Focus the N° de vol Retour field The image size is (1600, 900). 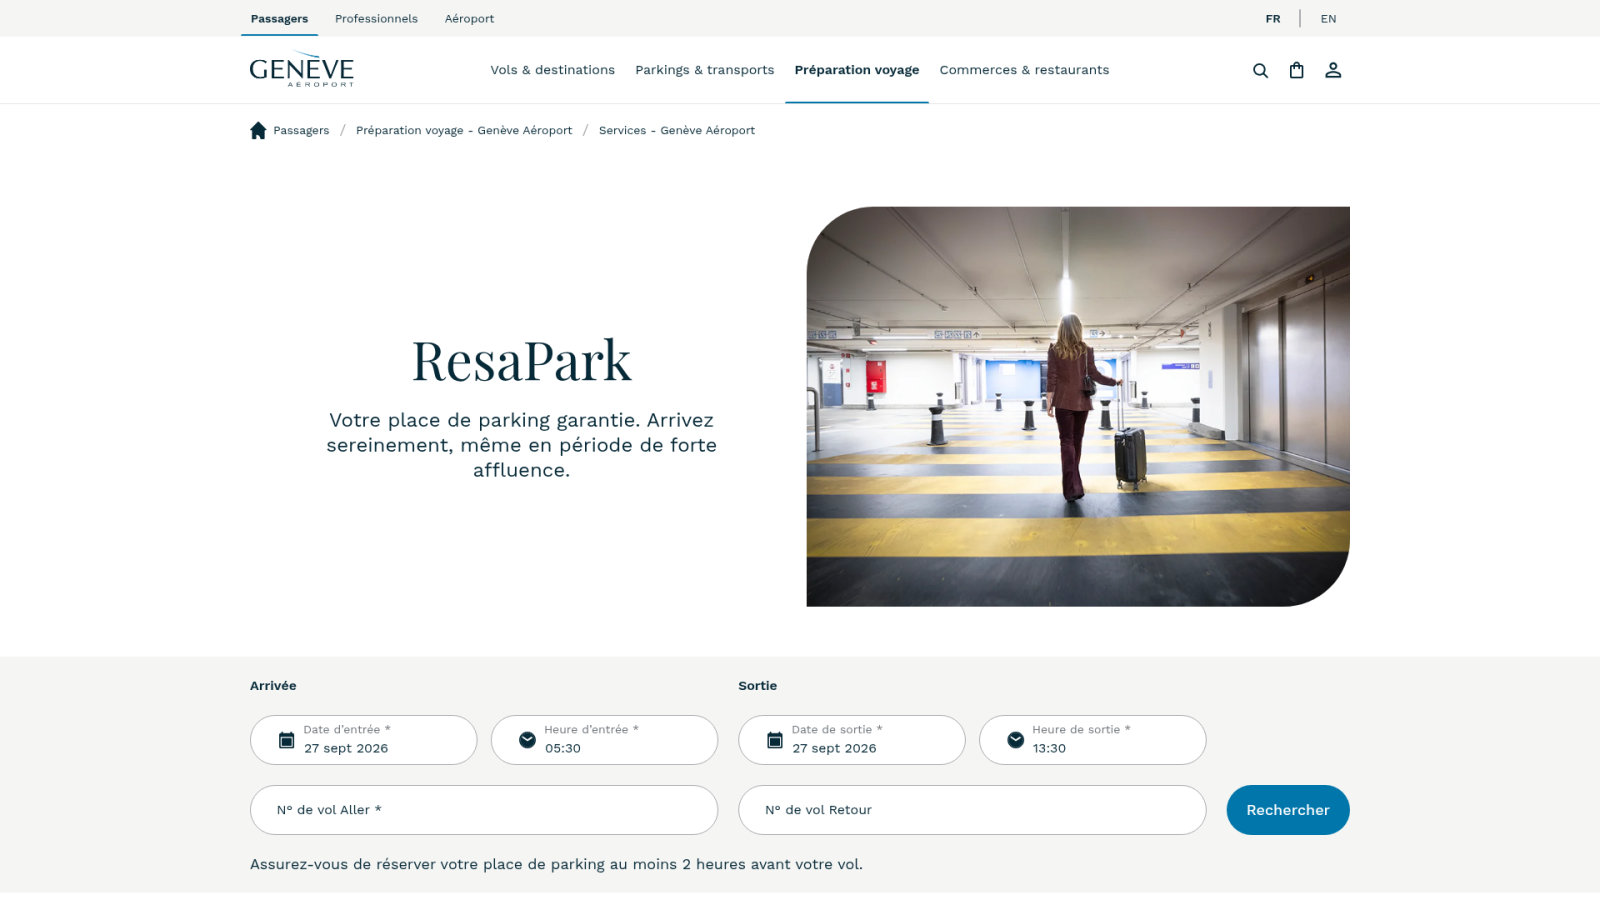point(972,810)
